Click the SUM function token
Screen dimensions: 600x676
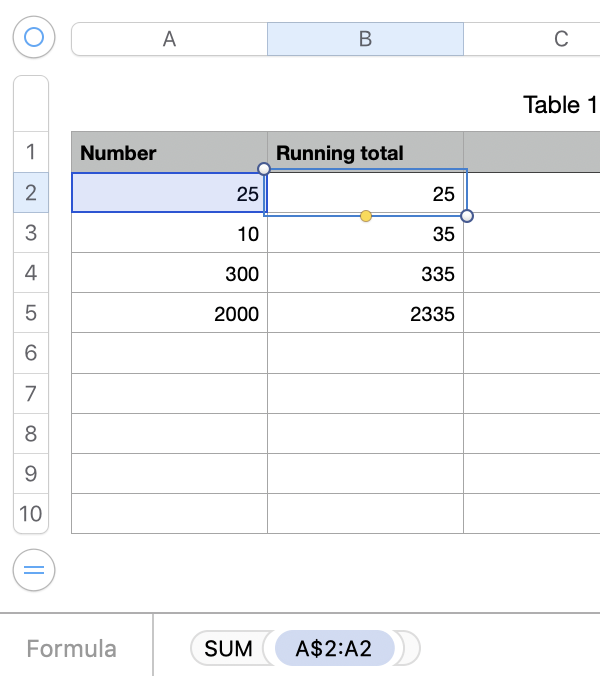coord(228,648)
